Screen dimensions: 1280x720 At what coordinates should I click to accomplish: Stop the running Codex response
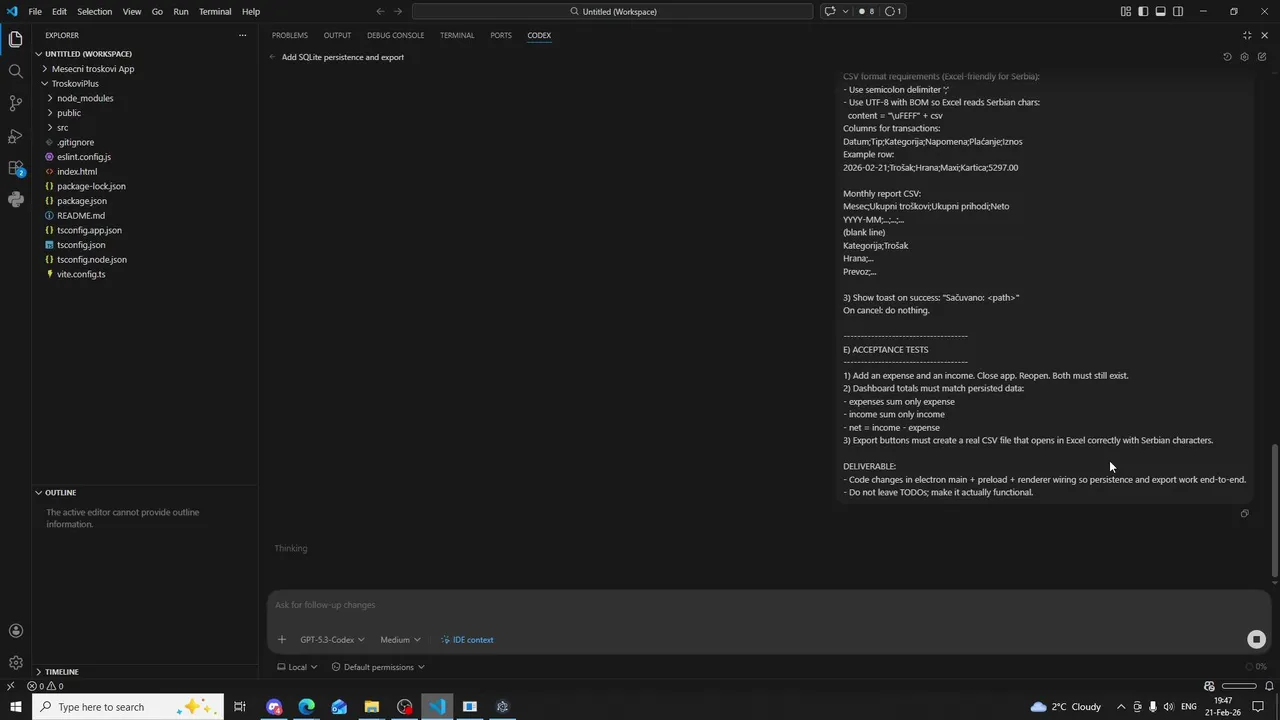pyautogui.click(x=1257, y=640)
